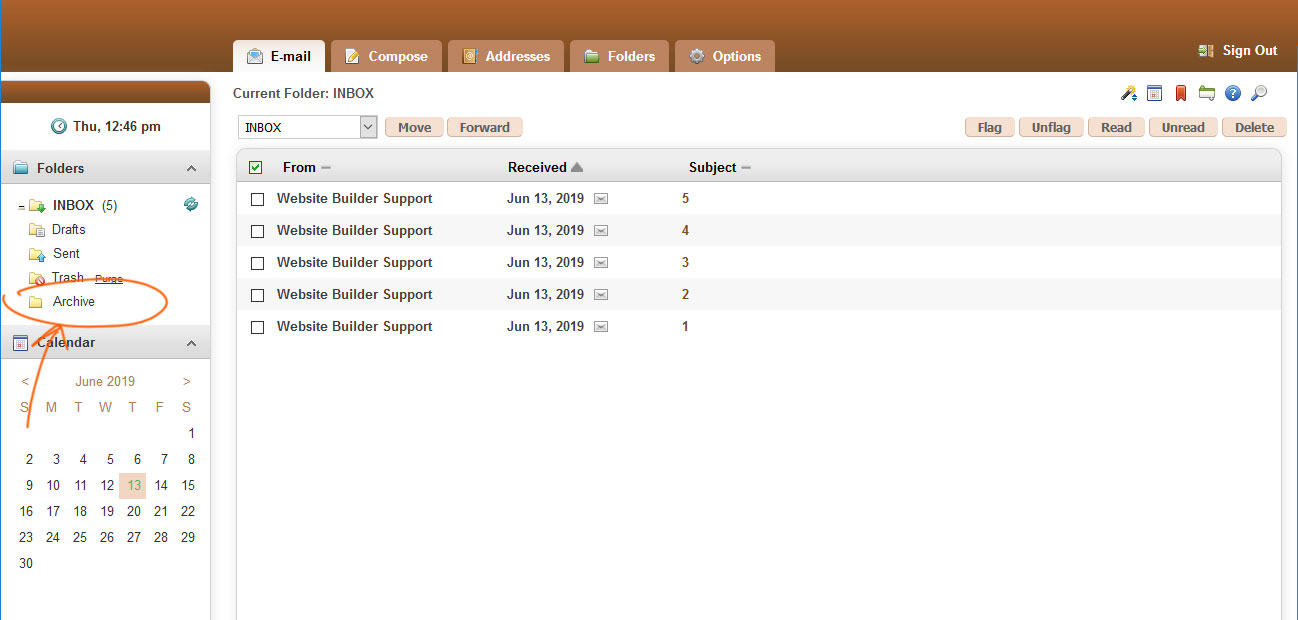Mark selected messages as Unread
This screenshot has height=620, width=1298.
pyautogui.click(x=1183, y=127)
